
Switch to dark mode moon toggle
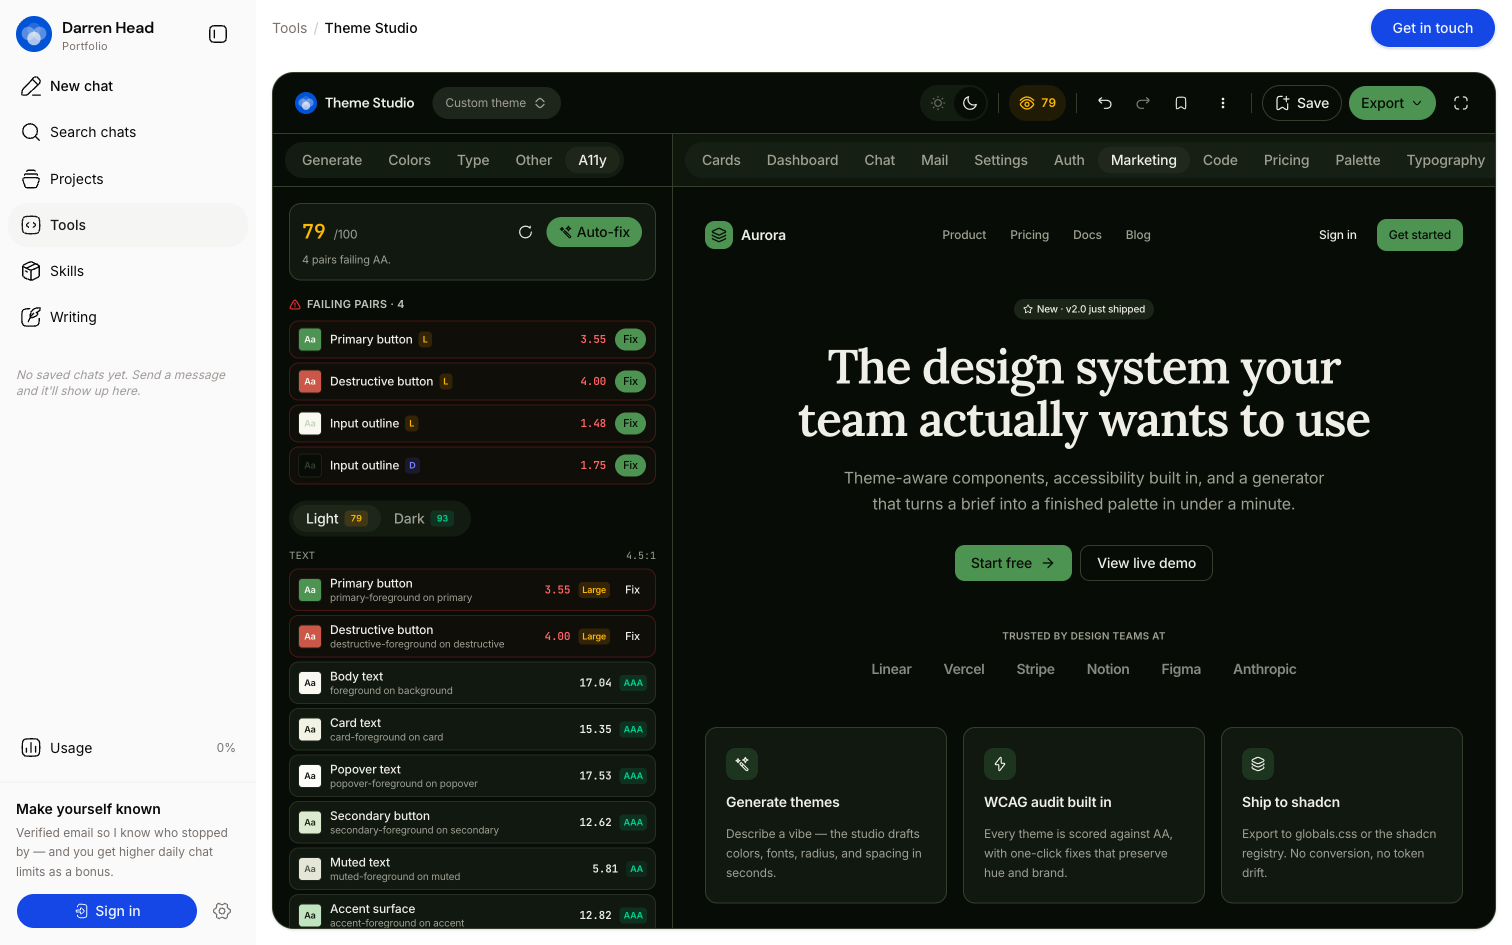(970, 103)
